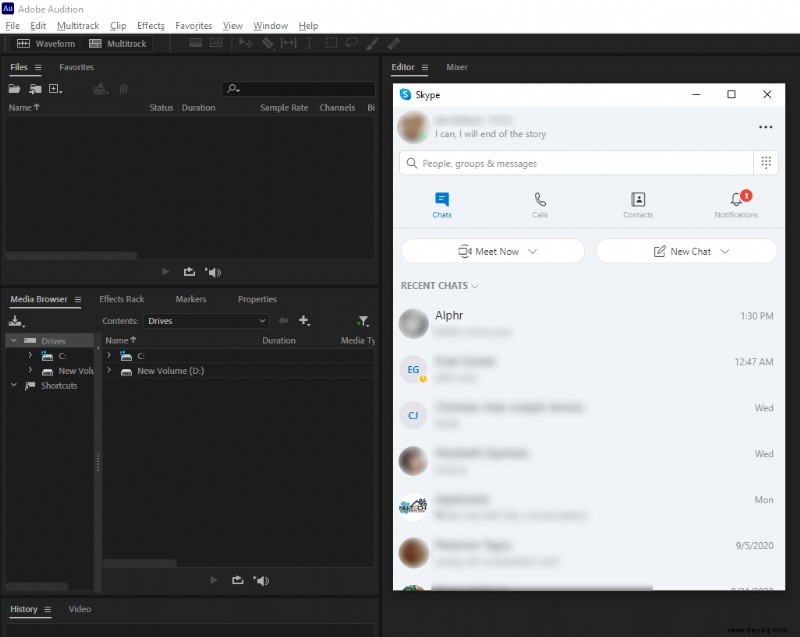Open Files panel menu icon
Image resolution: width=800 pixels, height=637 pixels.
pyautogui.click(x=38, y=67)
